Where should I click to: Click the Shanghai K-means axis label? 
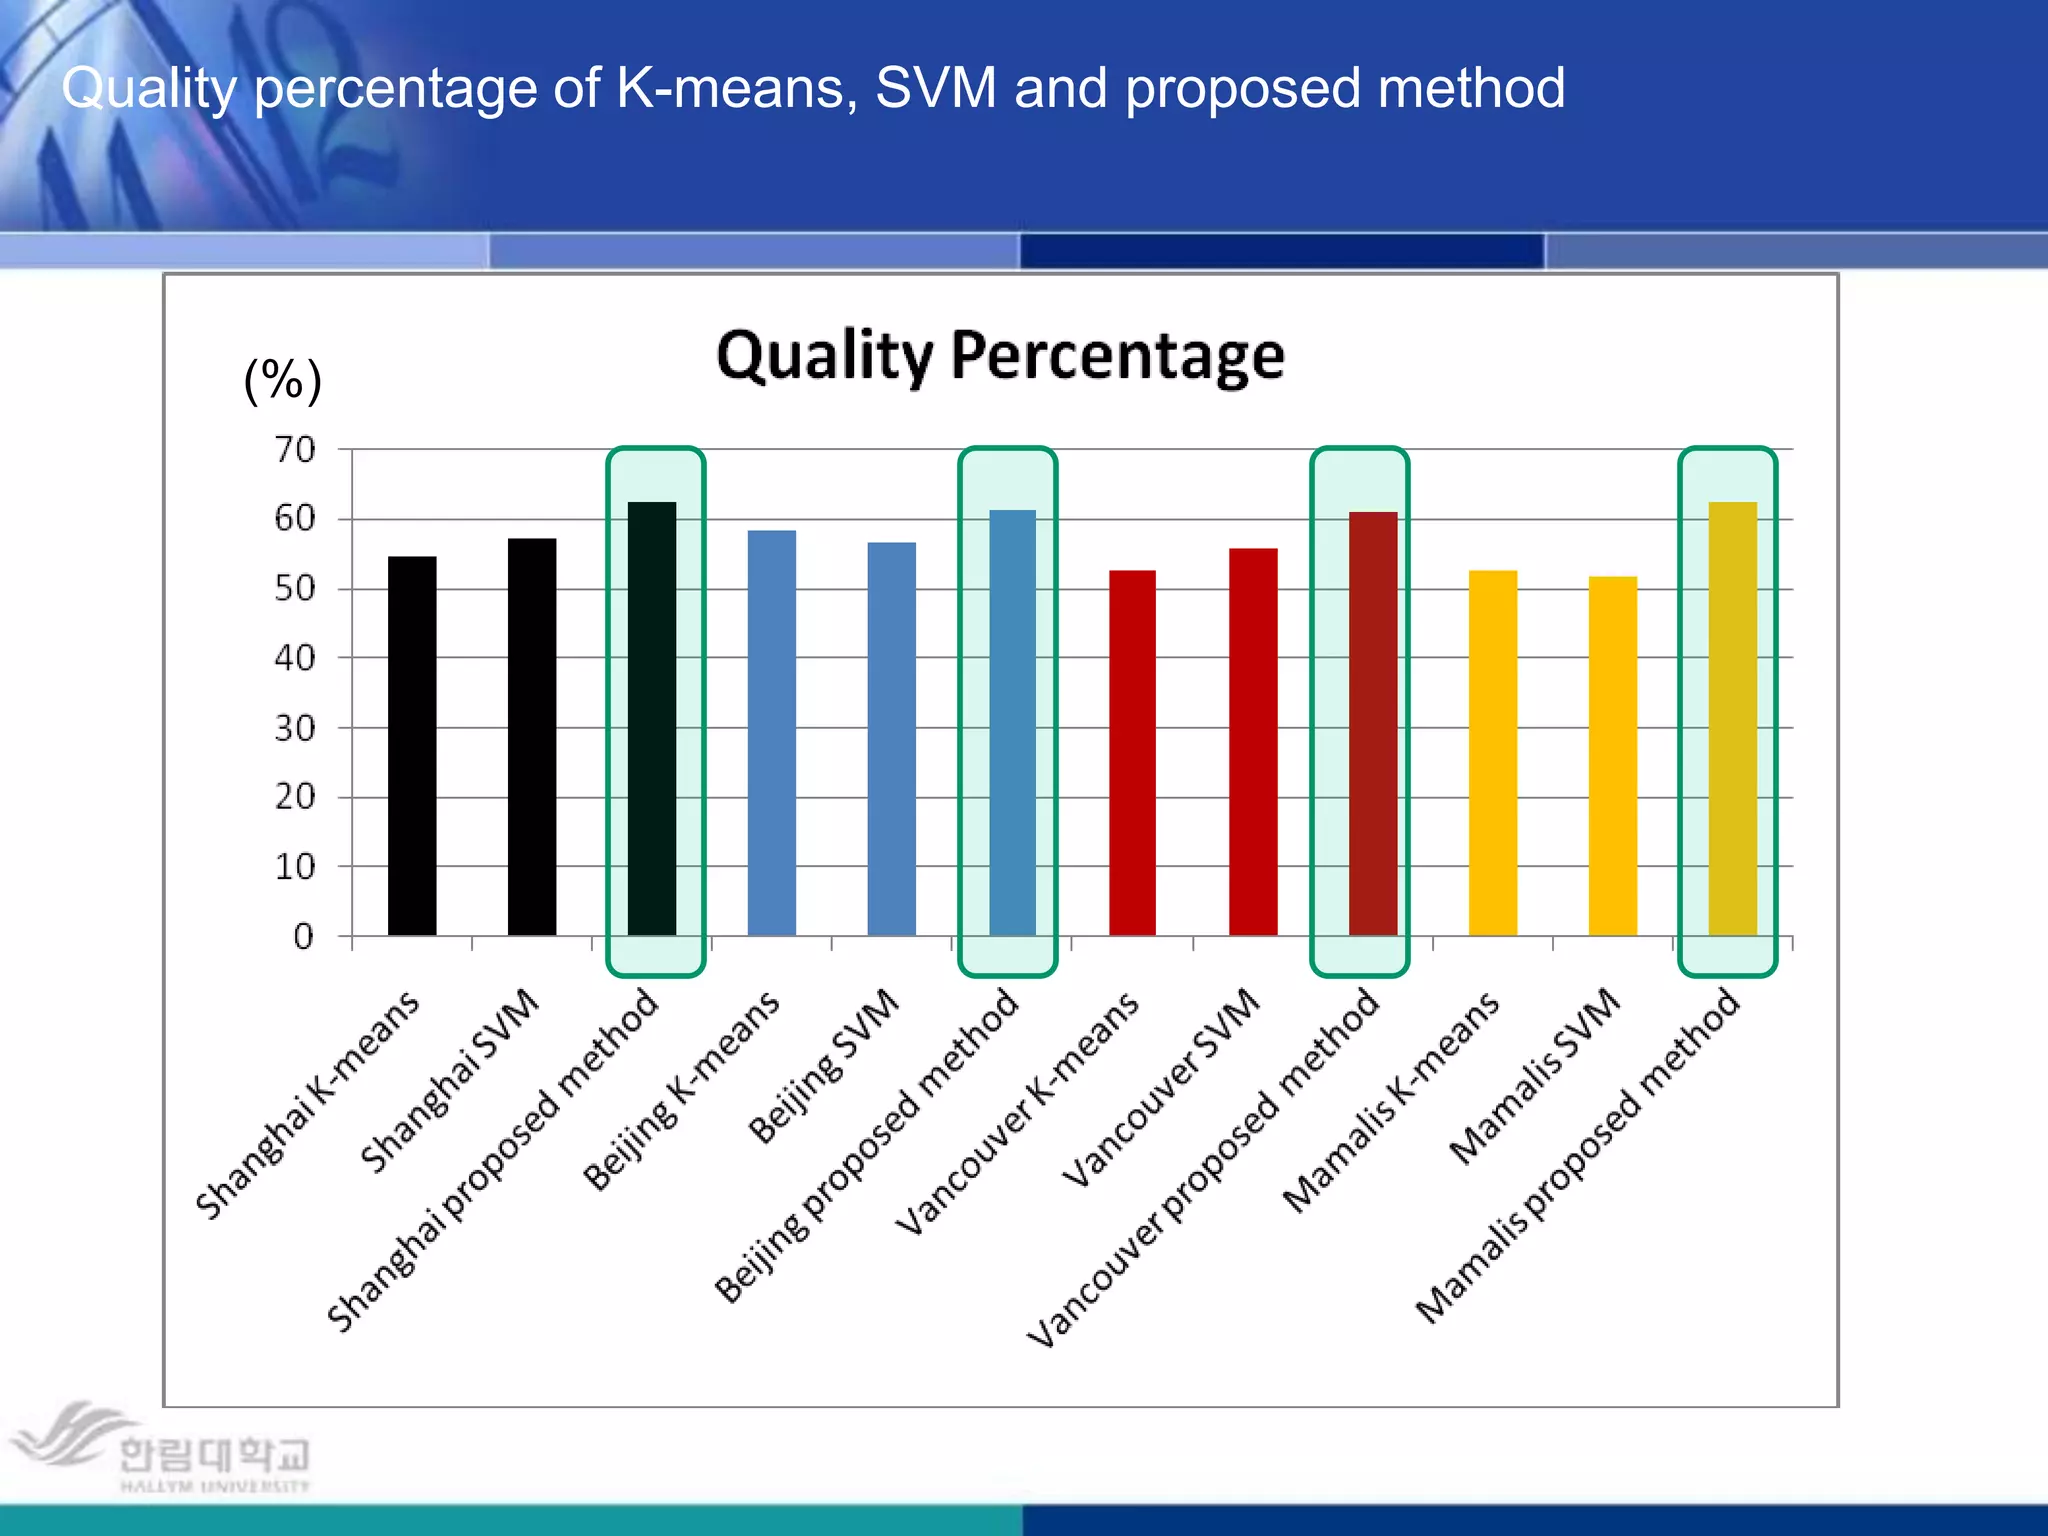click(x=307, y=1105)
